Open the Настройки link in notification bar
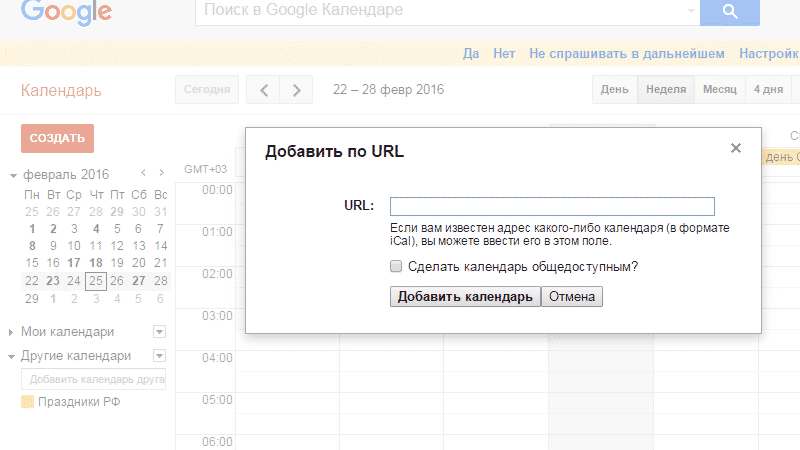800x450 pixels. click(769, 54)
